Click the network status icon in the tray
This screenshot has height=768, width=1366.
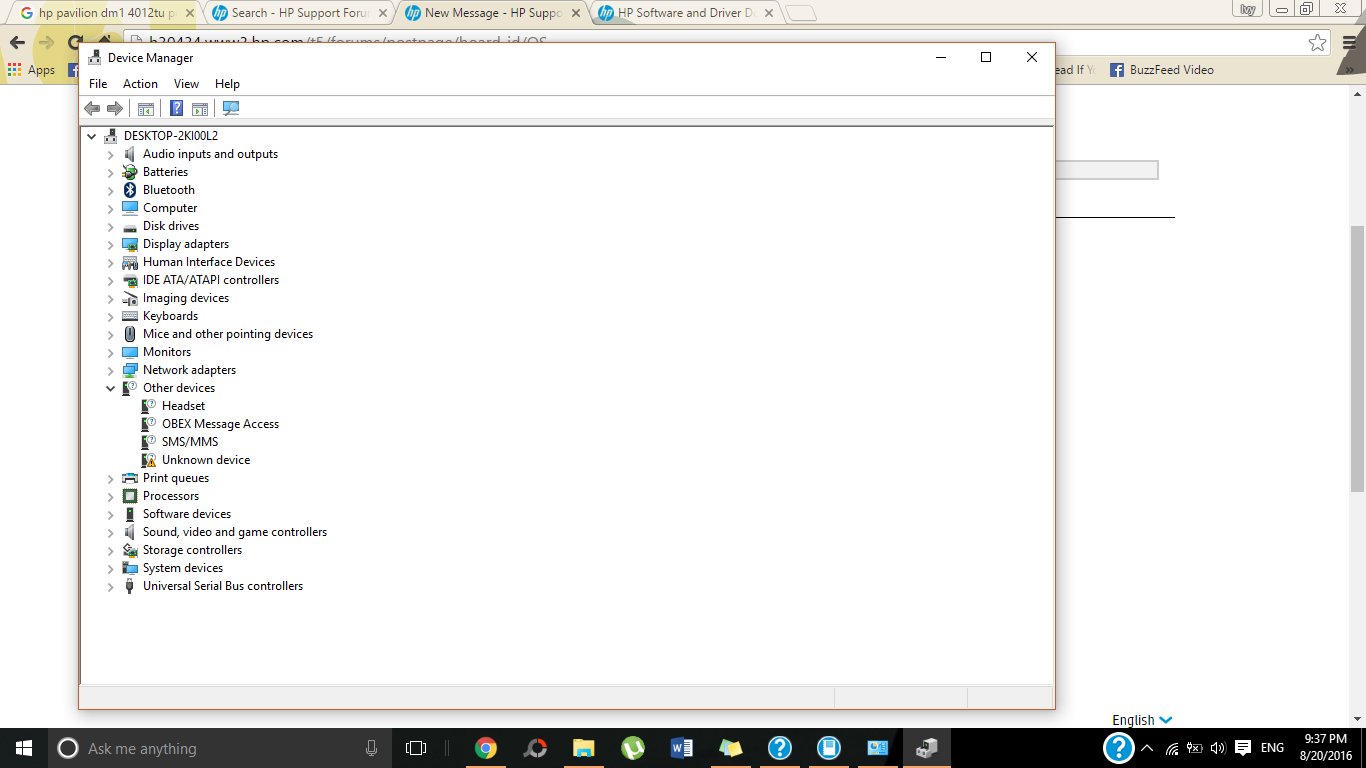(x=1170, y=747)
